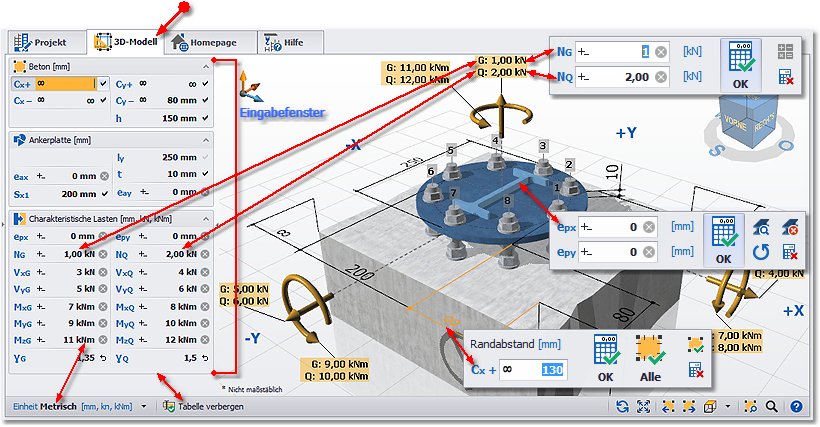Collapse the Beton [mm] section
The image size is (820, 427).
click(x=206, y=66)
